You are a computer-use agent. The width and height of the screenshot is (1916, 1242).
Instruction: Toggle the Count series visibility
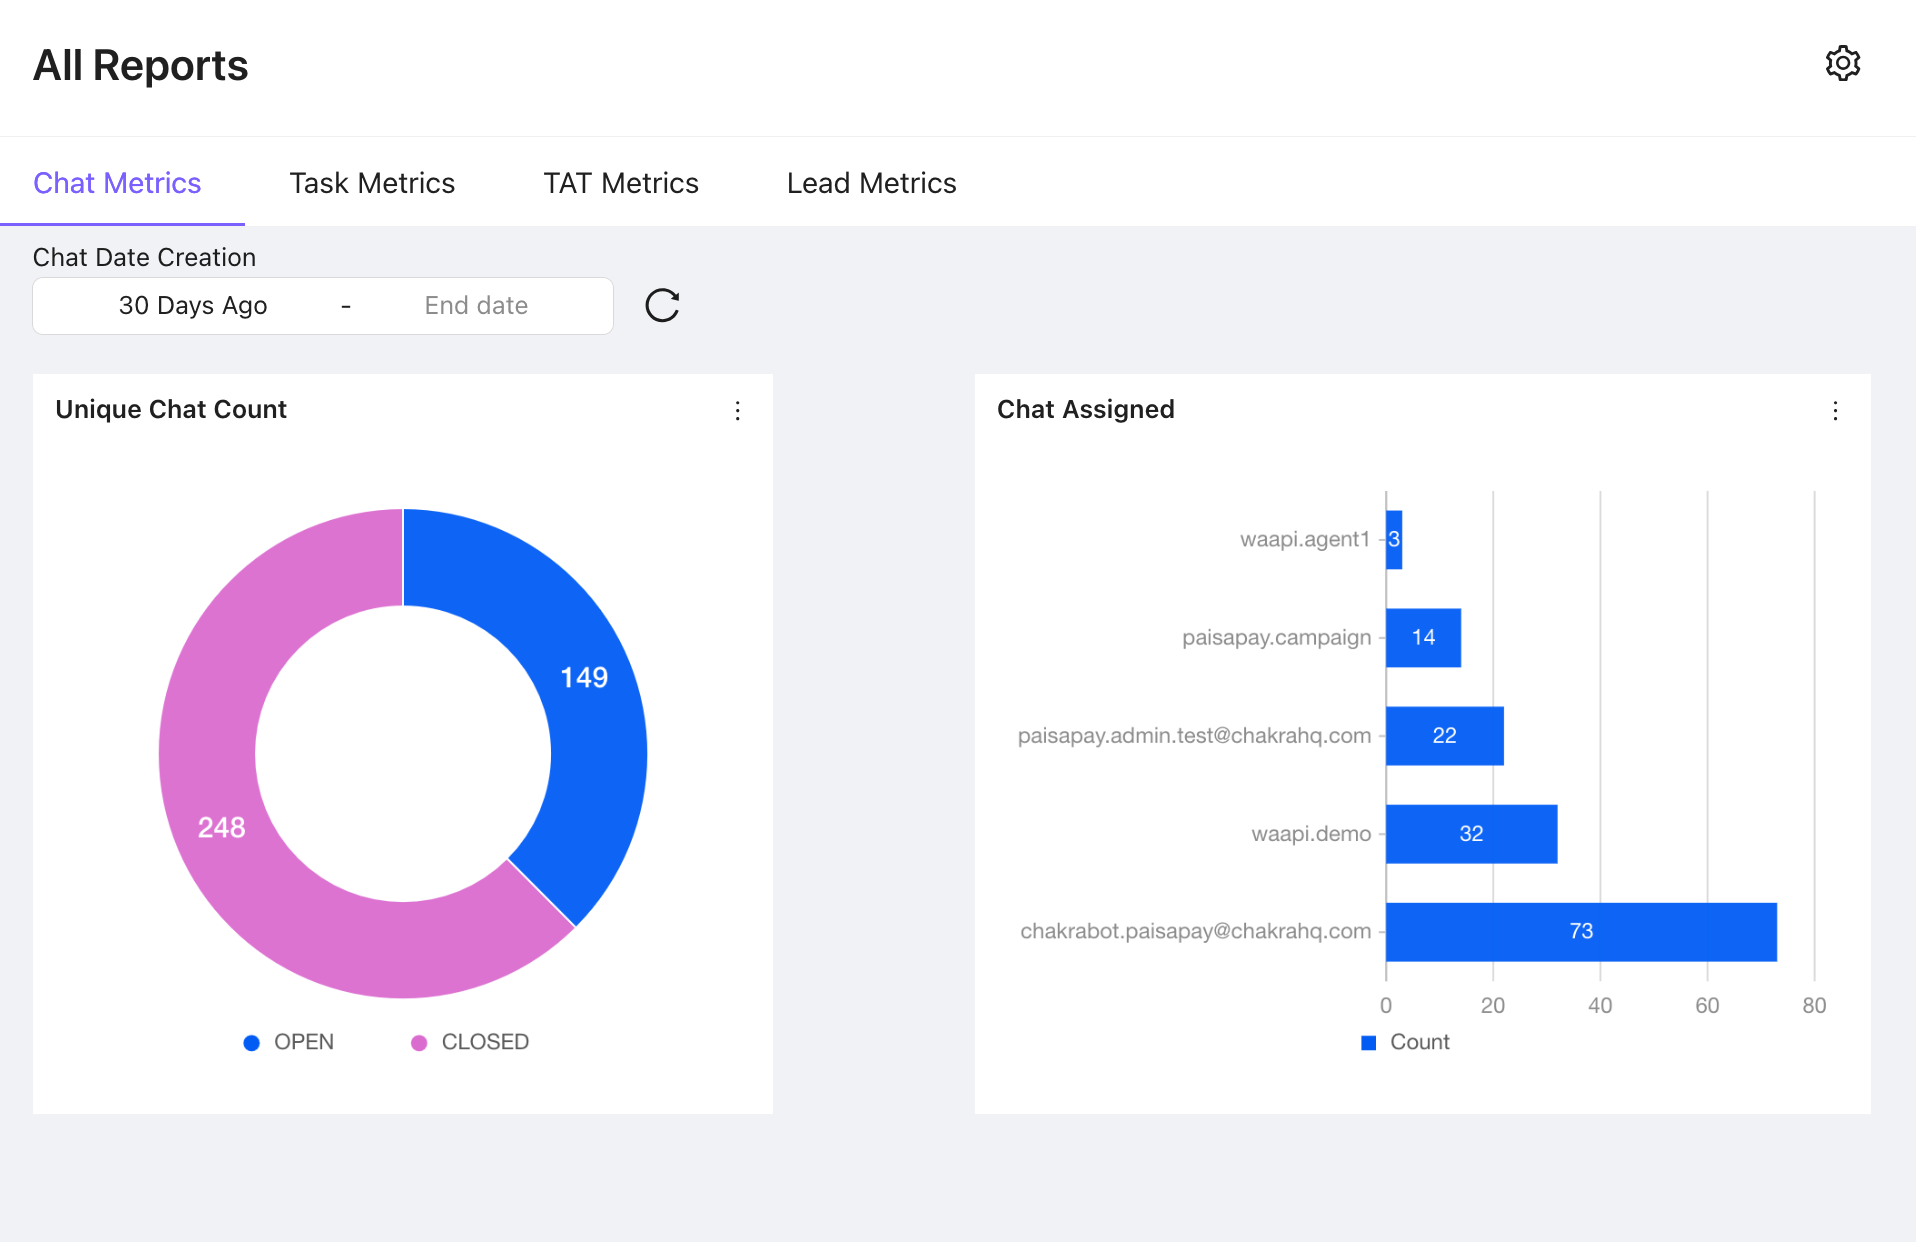1405,1041
